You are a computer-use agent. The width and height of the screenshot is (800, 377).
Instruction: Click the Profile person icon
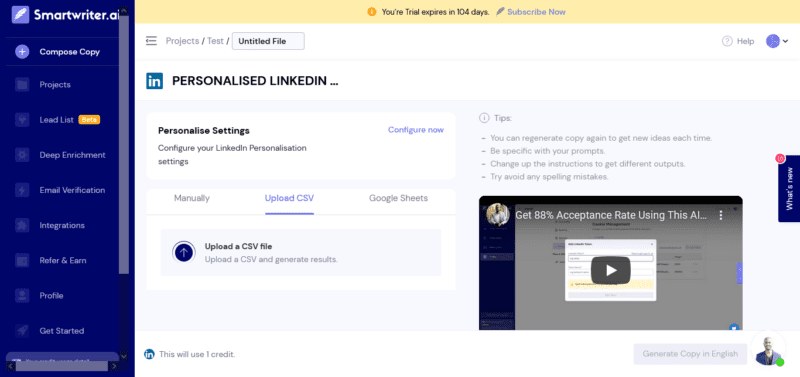pyautogui.click(x=22, y=296)
